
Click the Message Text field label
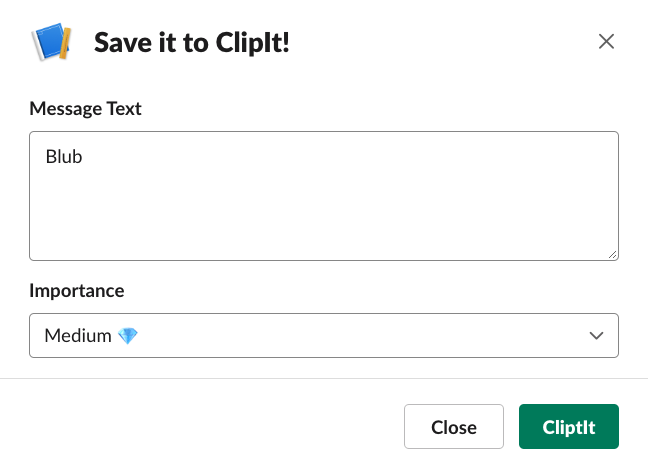[x=85, y=109]
